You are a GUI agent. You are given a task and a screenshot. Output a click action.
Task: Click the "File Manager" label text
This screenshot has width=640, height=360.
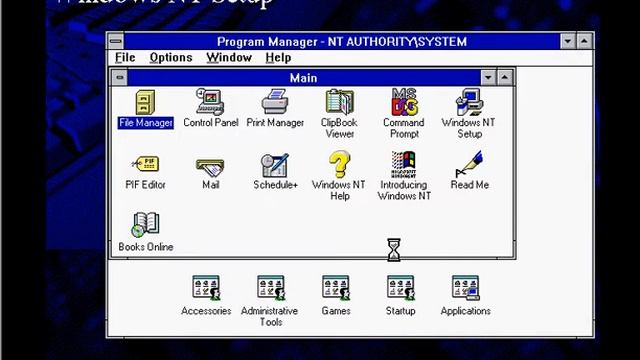(146, 123)
